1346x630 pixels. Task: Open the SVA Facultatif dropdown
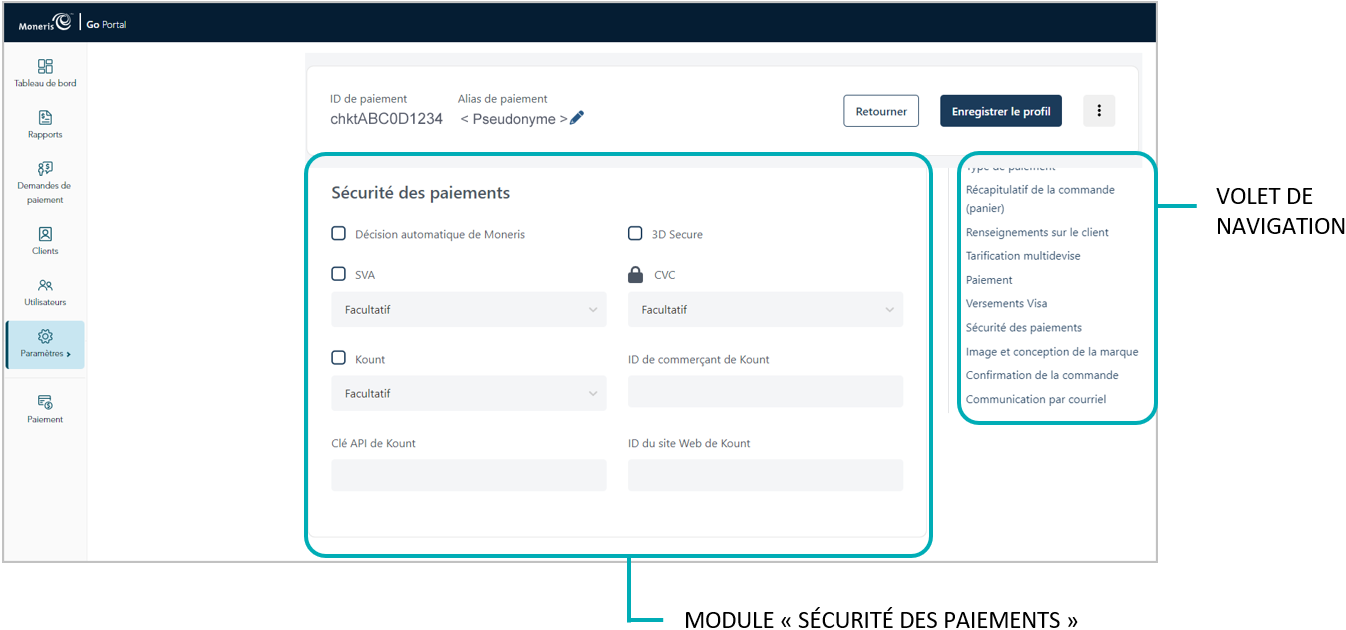pyautogui.click(x=469, y=310)
